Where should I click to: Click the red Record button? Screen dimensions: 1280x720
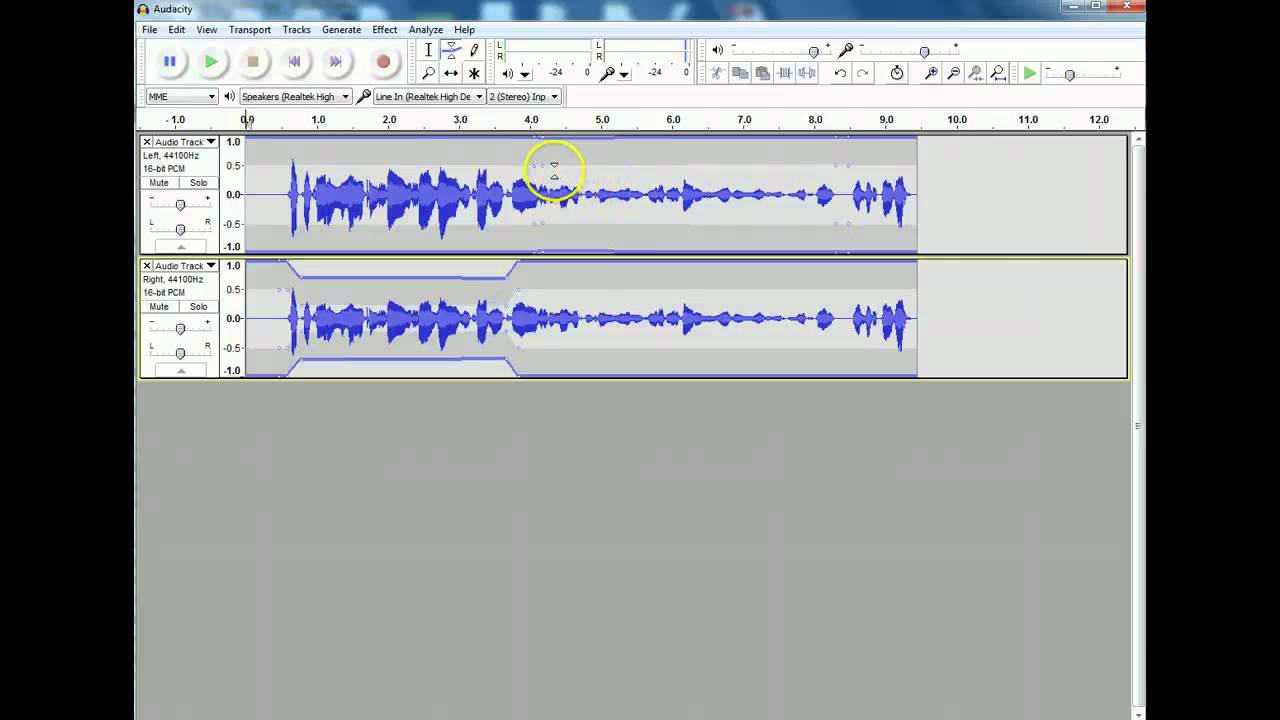pyautogui.click(x=383, y=62)
